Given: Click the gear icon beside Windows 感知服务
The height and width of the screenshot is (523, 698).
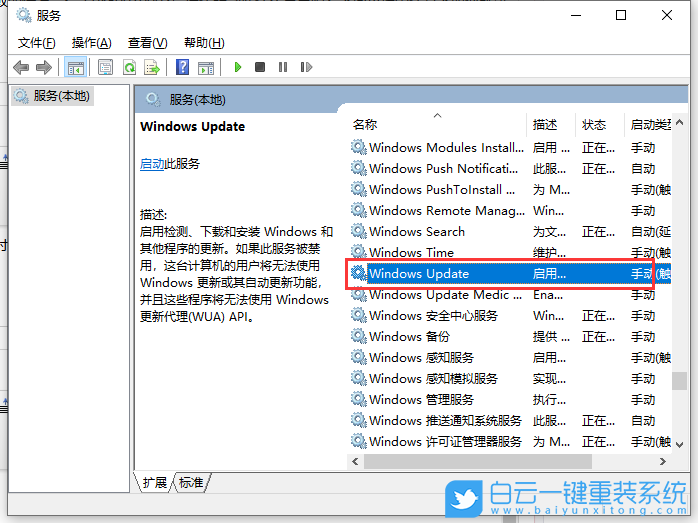Looking at the screenshot, I should click(358, 357).
